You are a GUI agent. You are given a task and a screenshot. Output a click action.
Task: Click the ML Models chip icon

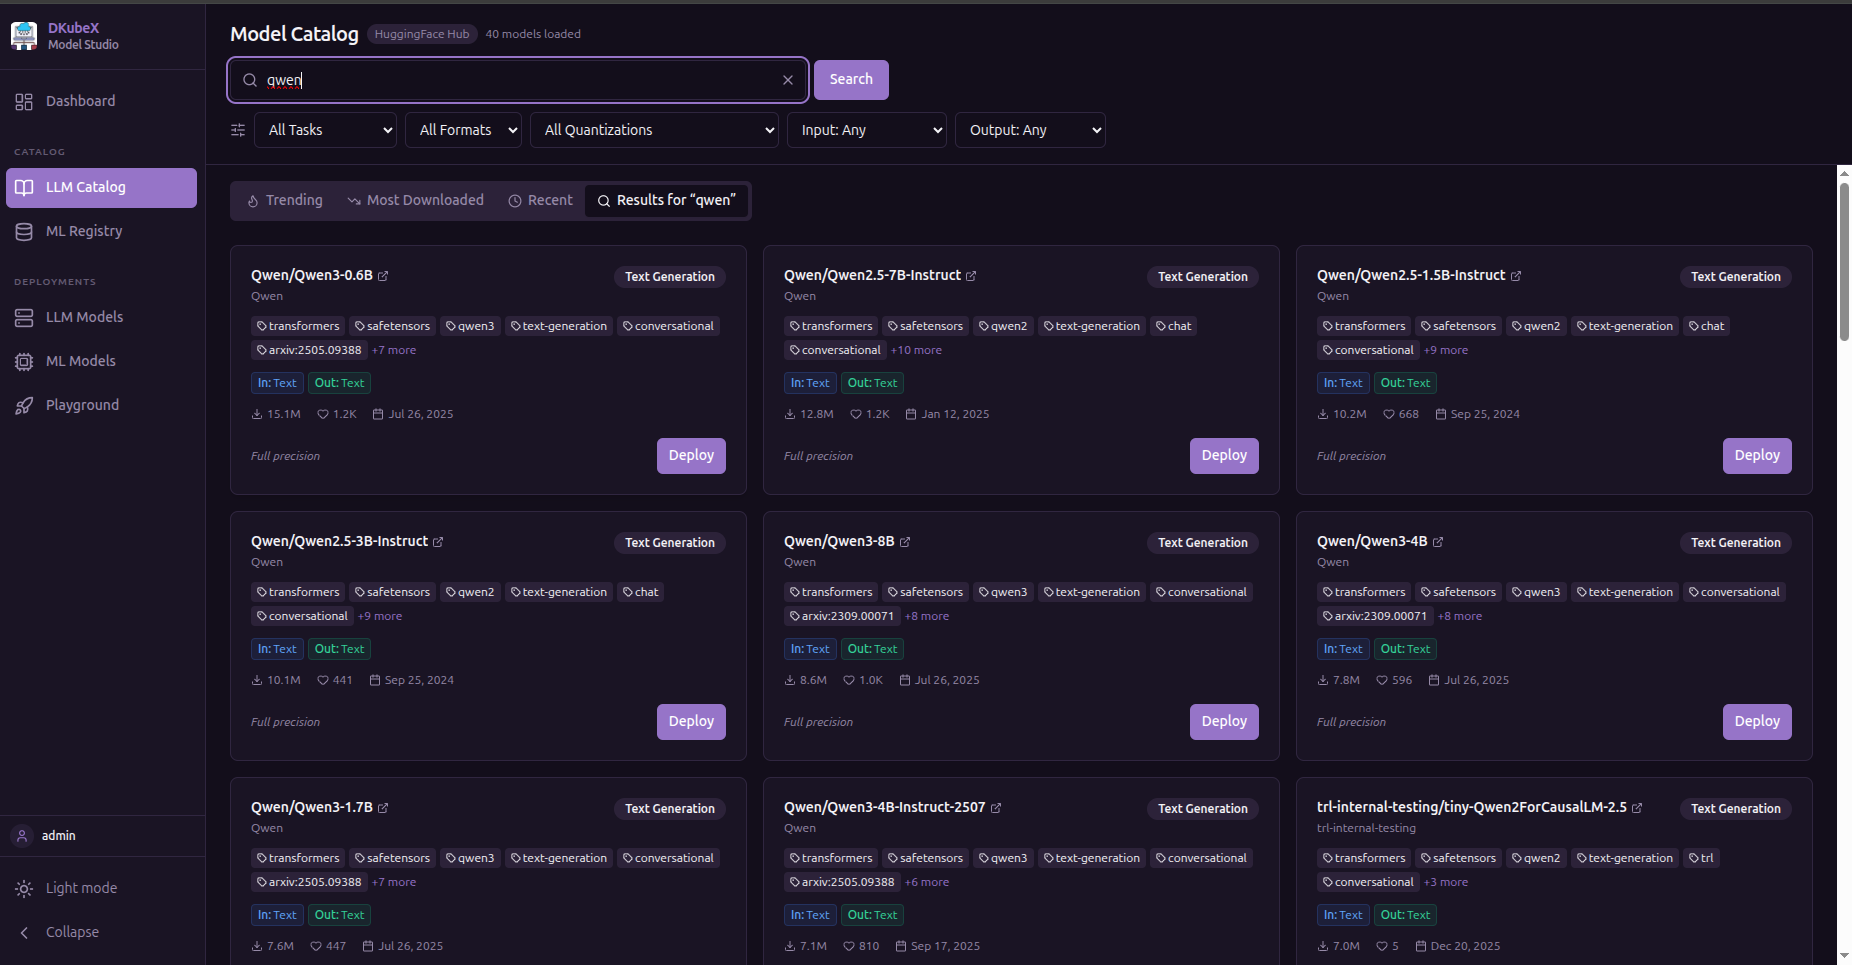(x=24, y=361)
